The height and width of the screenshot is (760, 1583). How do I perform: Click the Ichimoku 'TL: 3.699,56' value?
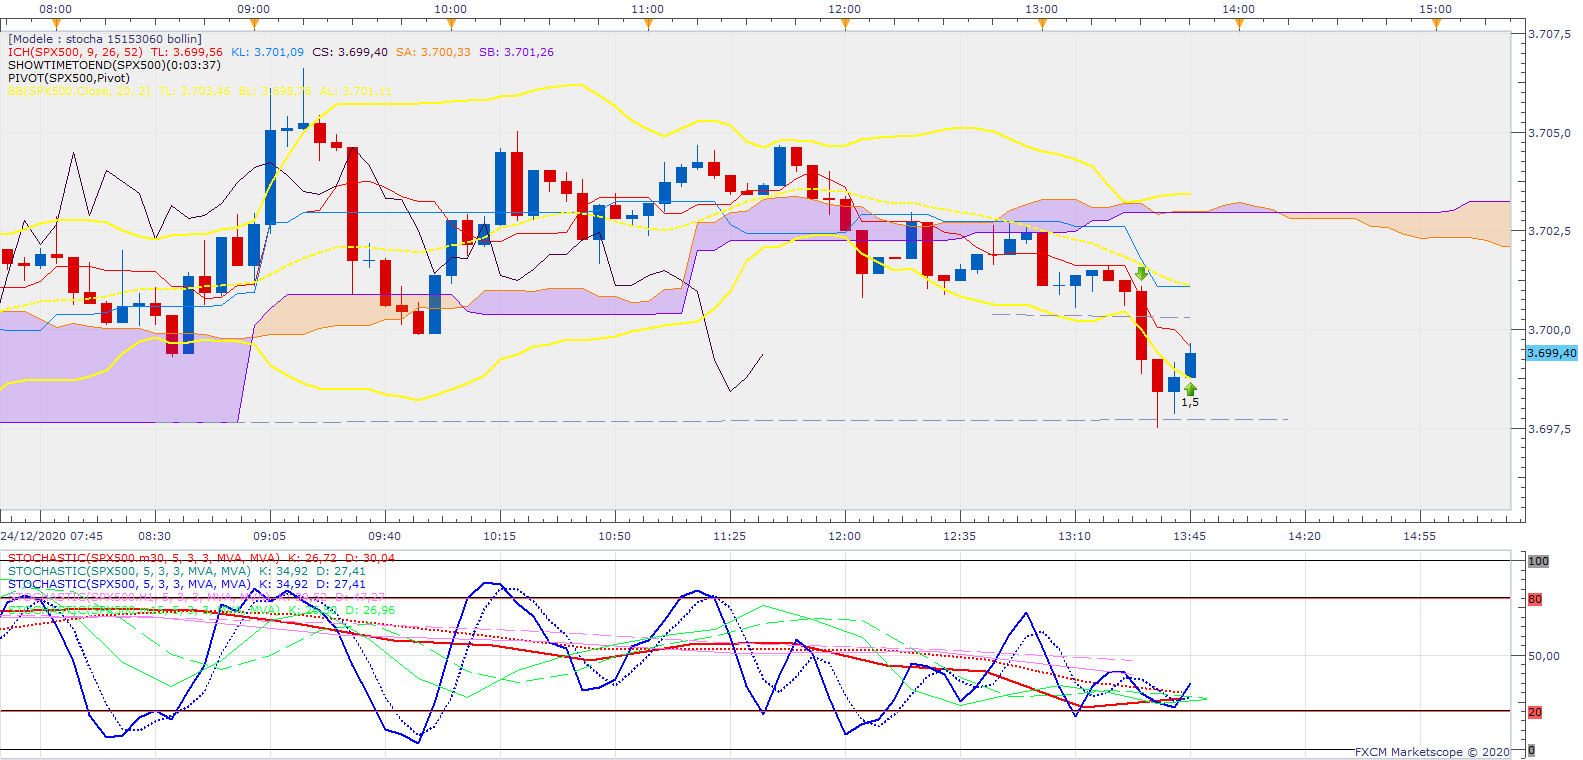click(x=187, y=52)
